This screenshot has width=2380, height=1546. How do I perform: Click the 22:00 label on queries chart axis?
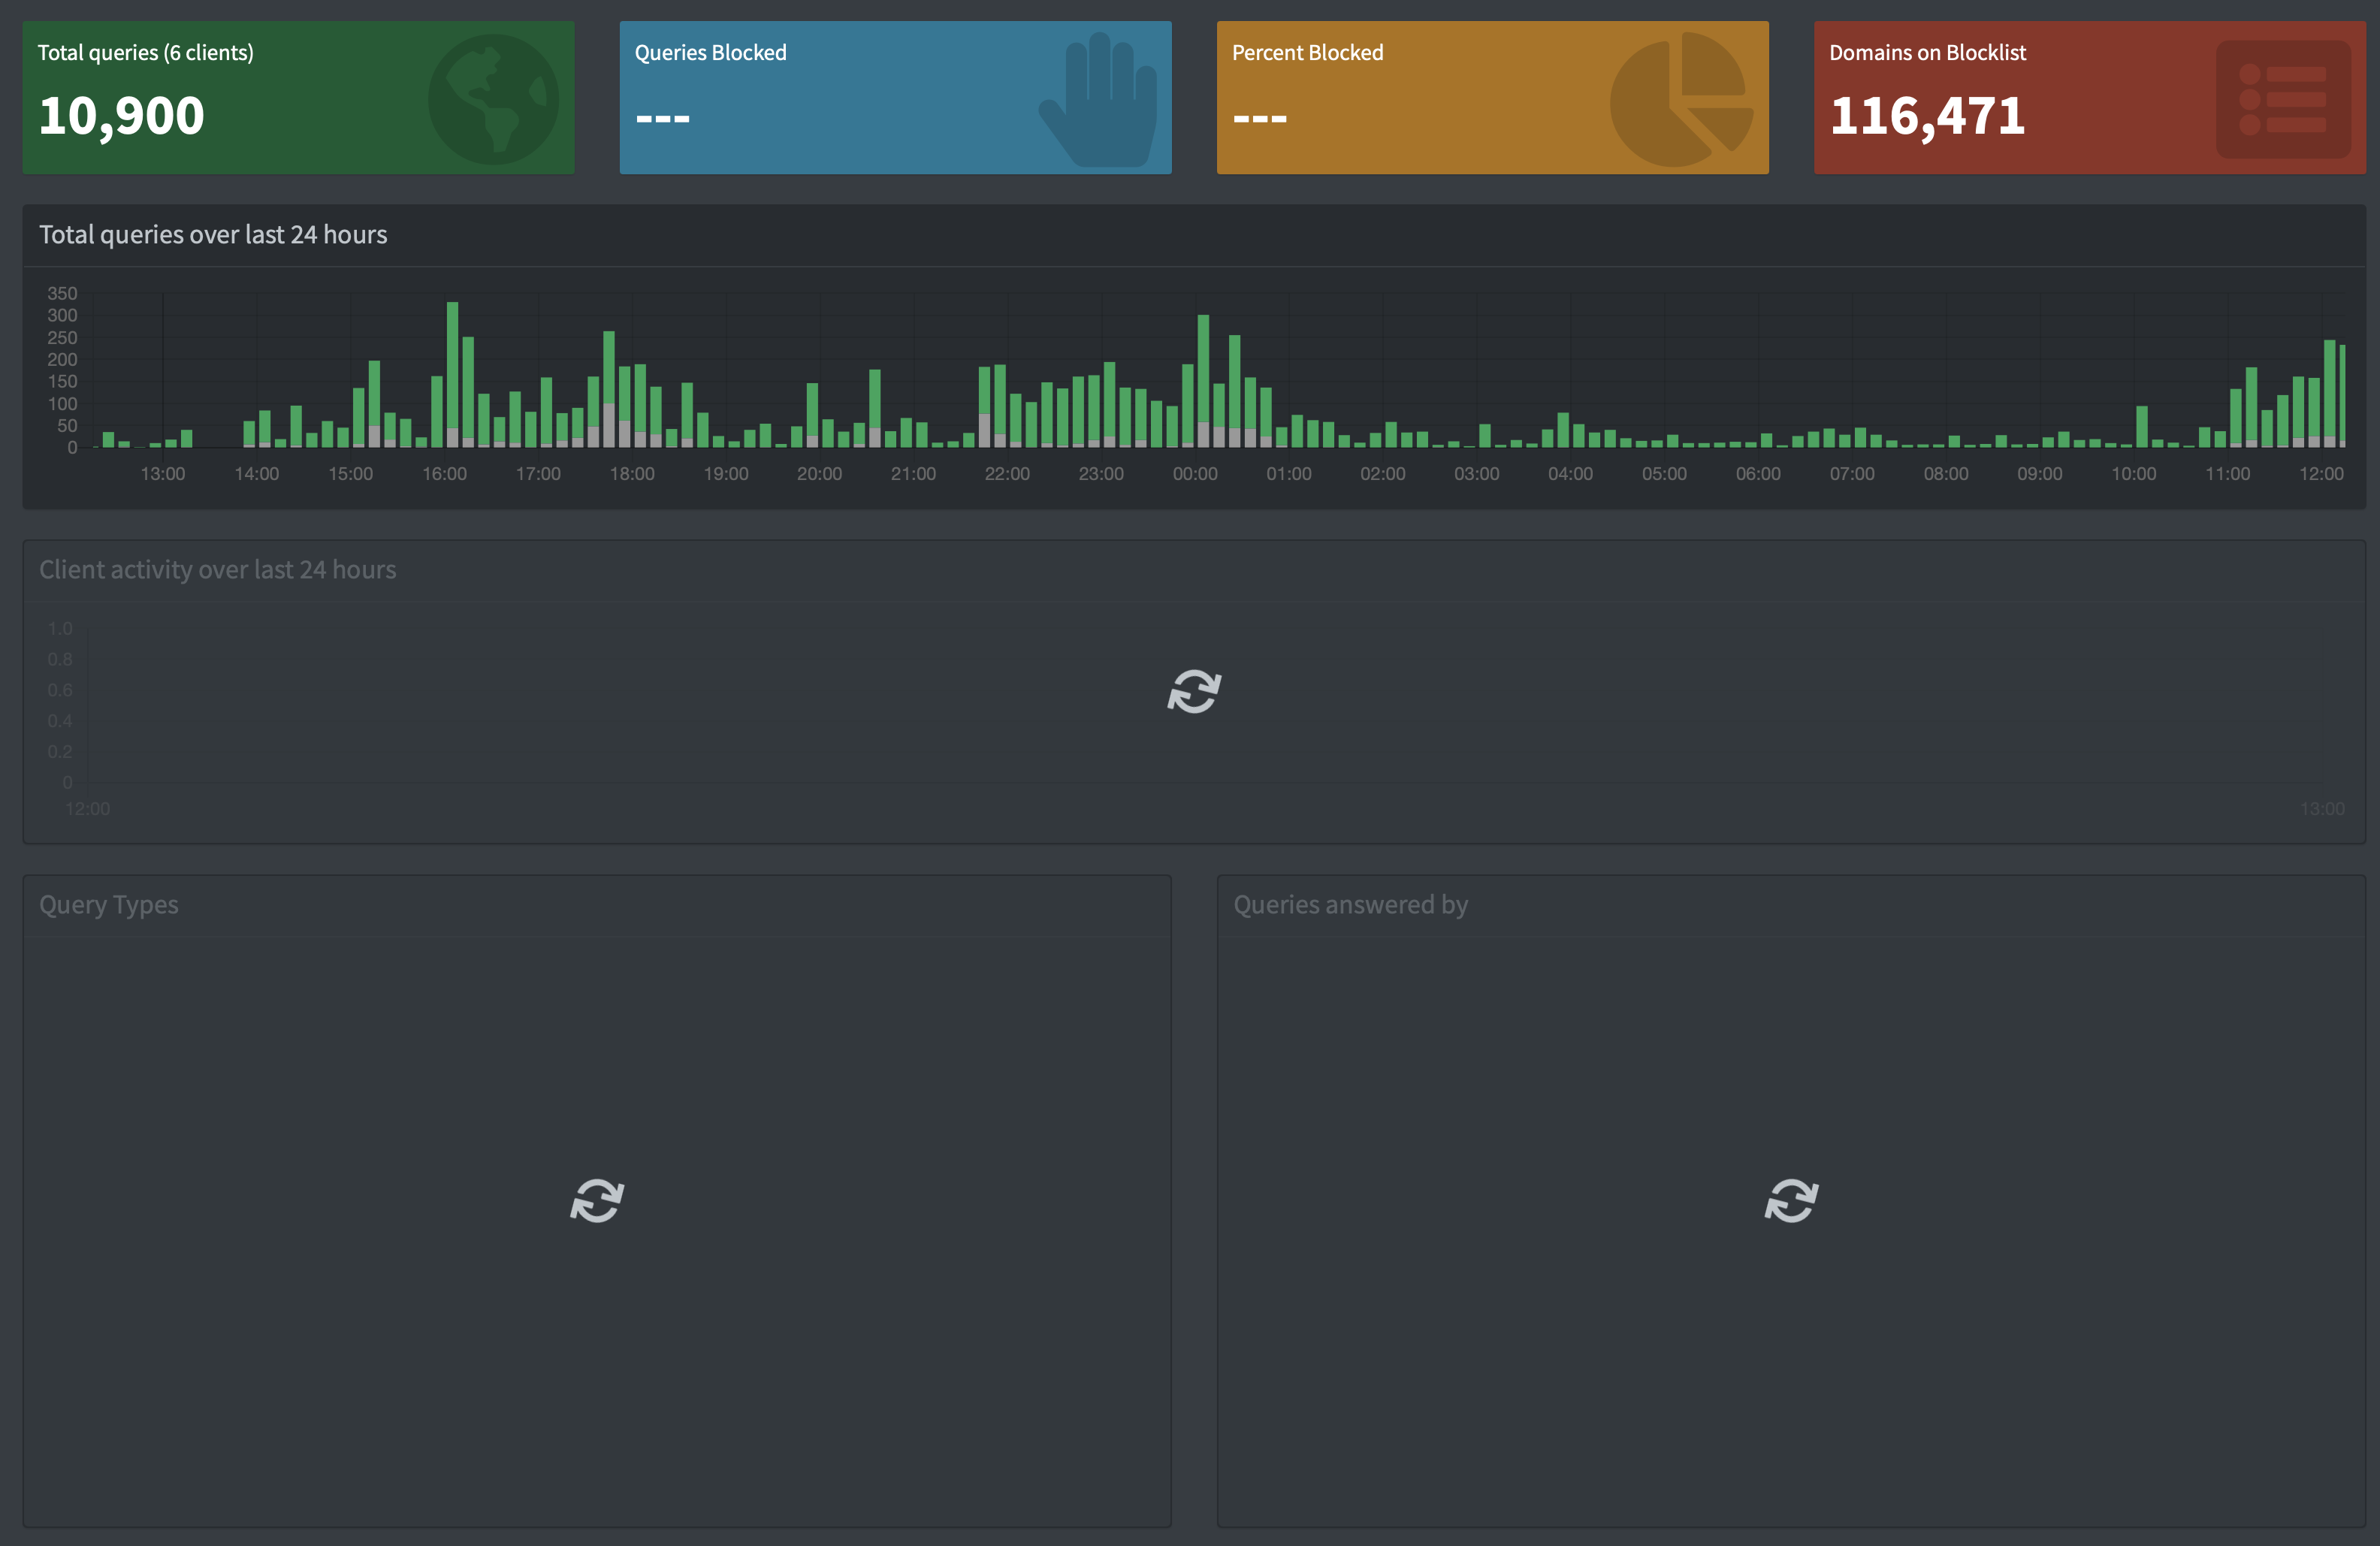coord(1007,474)
